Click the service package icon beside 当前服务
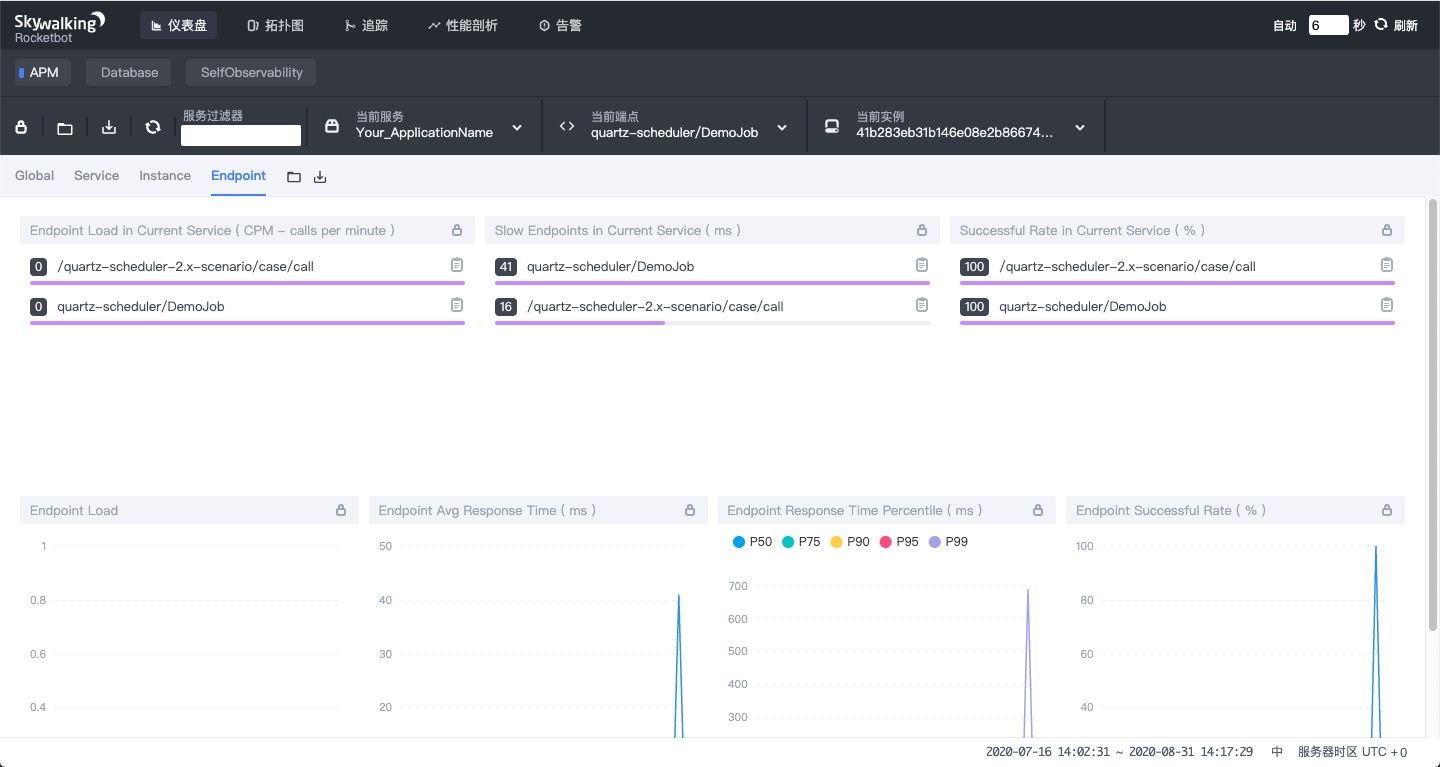This screenshot has height=767, width=1440. pos(333,126)
